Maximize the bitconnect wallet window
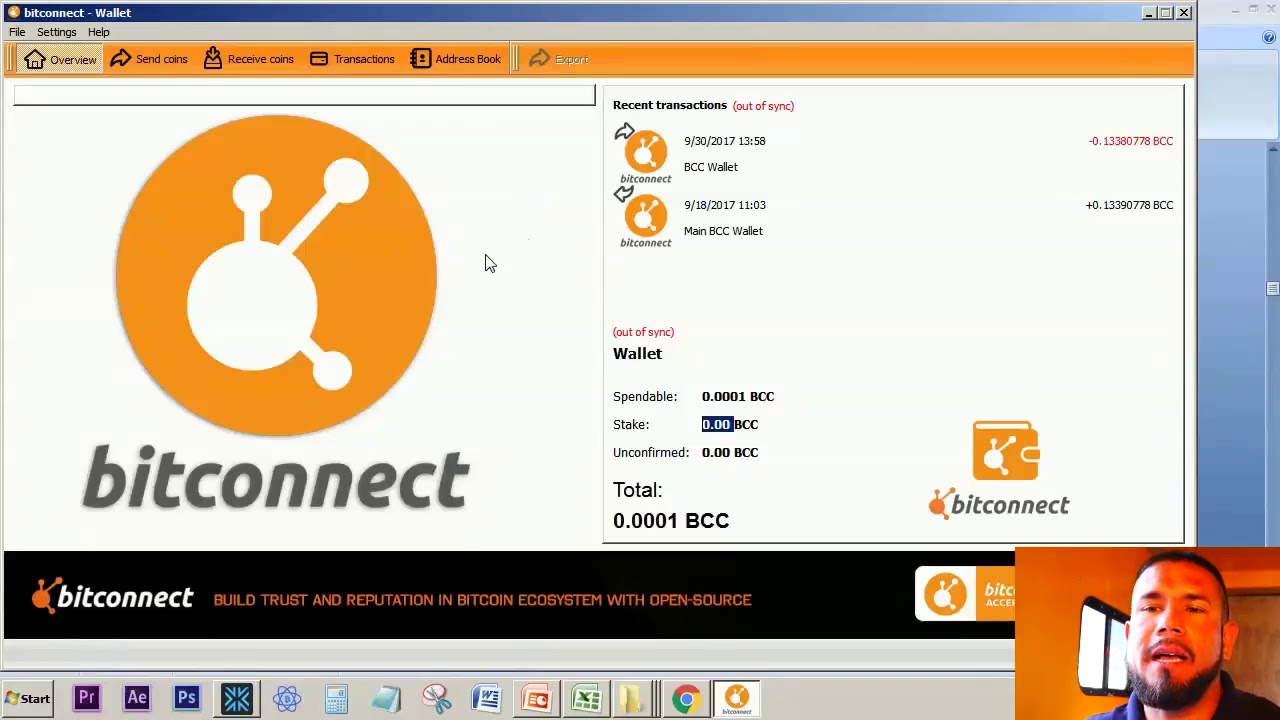 pyautogui.click(x=1166, y=13)
